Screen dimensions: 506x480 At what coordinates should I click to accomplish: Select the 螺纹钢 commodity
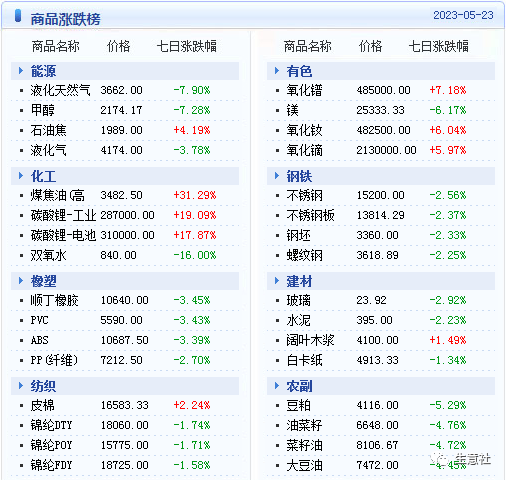[304, 255]
